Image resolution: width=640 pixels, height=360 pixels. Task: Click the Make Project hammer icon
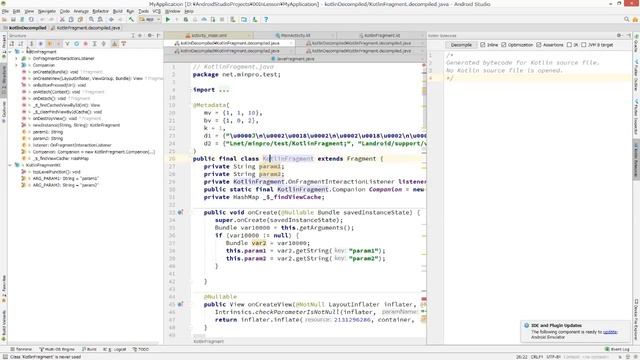coord(131,19)
